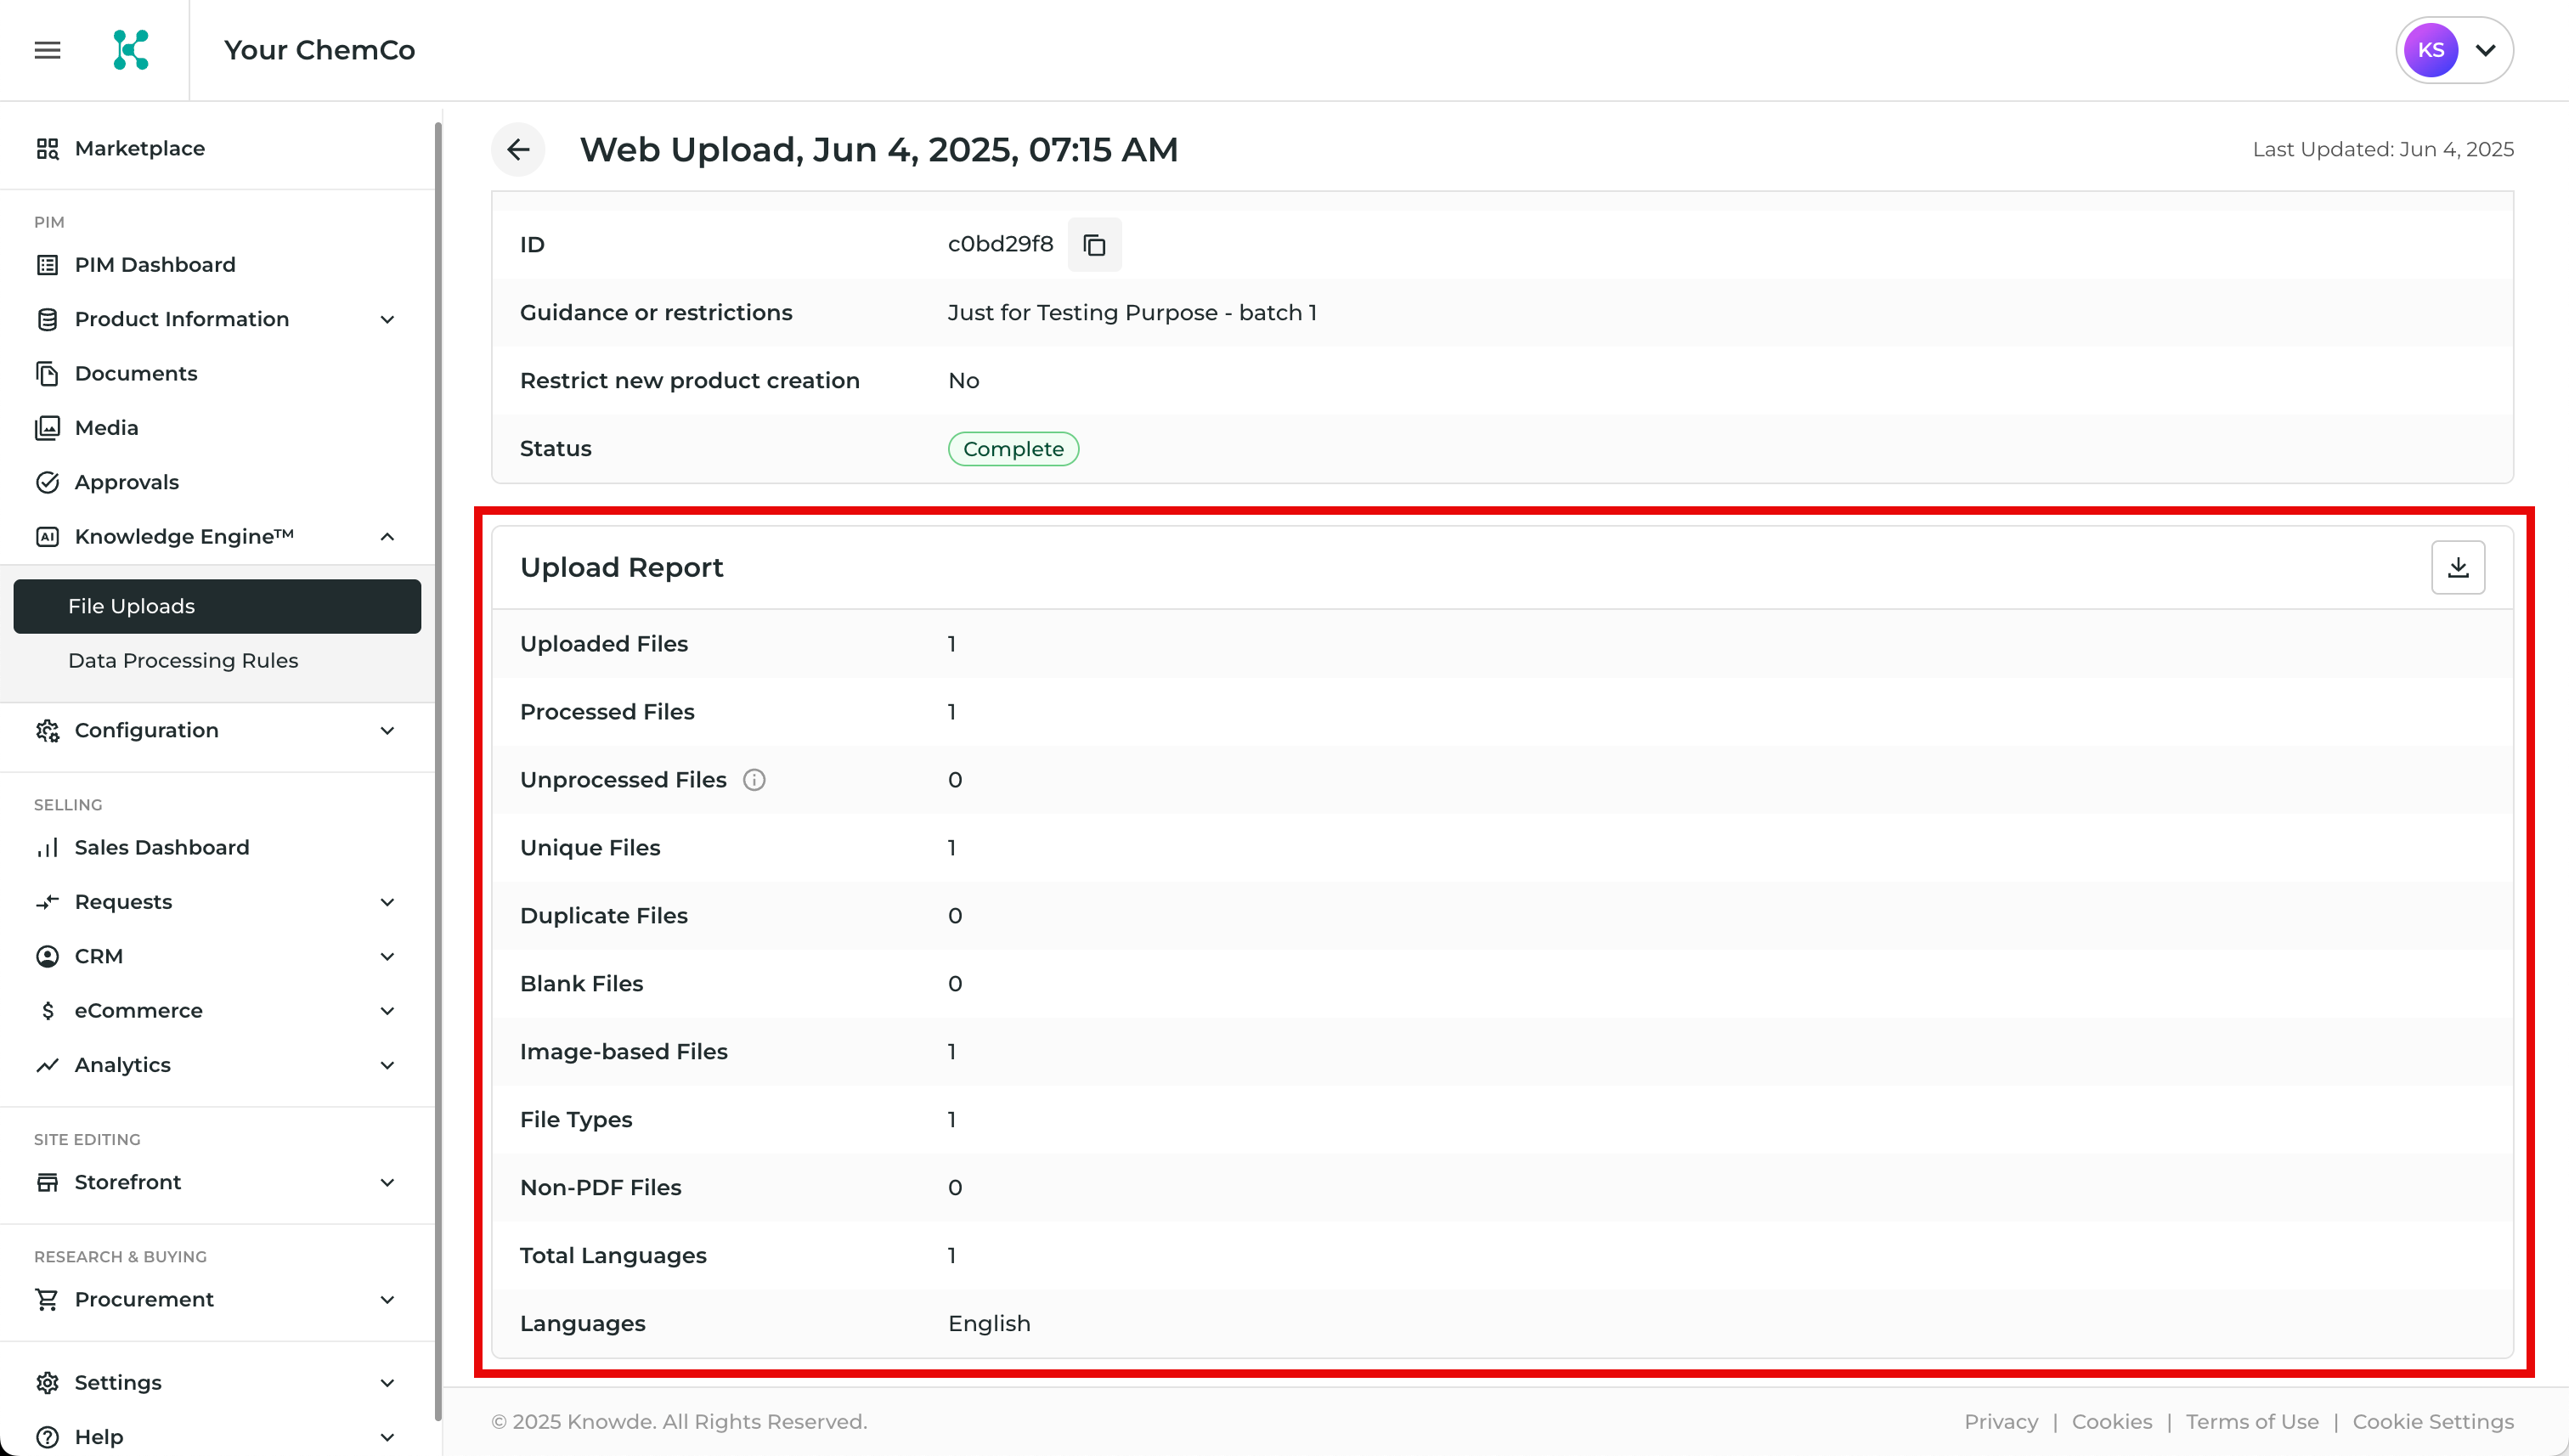Click the Approvals checkmark icon

[47, 482]
